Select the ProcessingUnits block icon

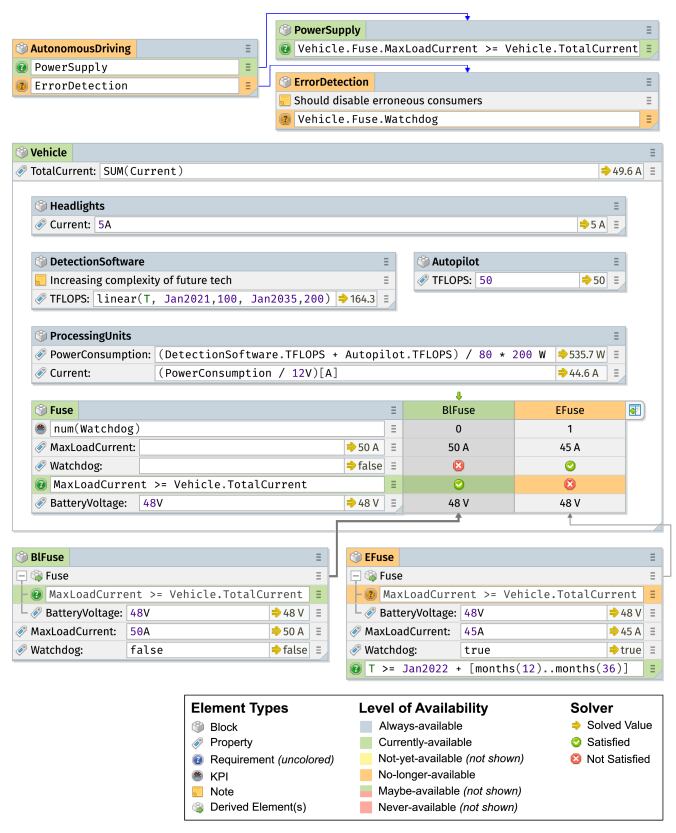point(40,336)
